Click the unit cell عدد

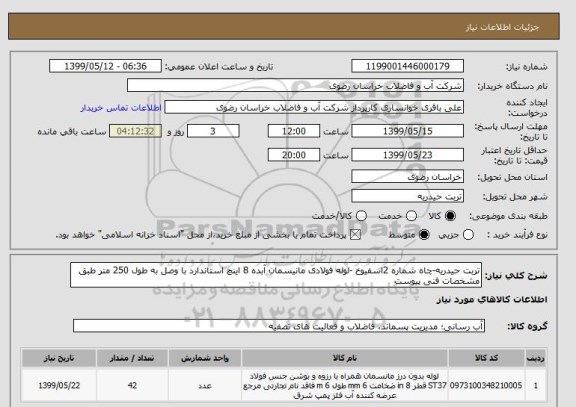tap(205, 386)
